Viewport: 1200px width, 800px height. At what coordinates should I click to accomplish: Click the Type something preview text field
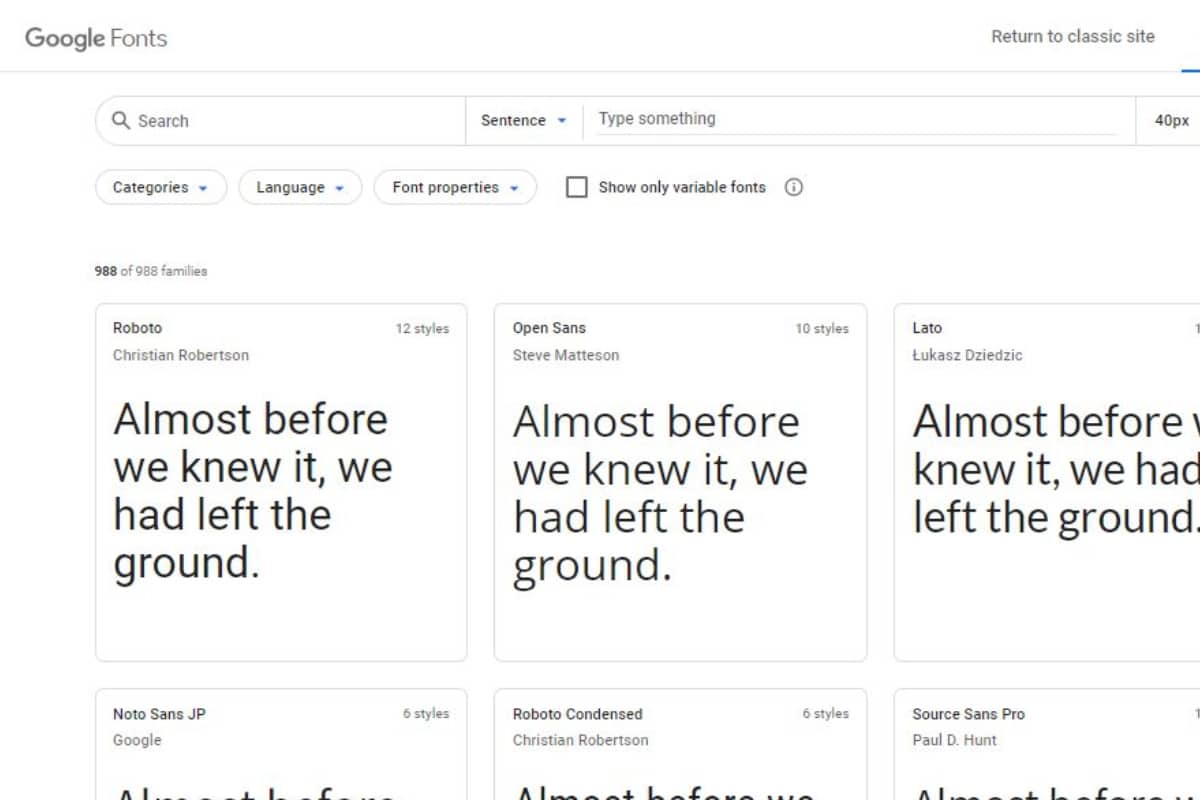click(x=855, y=119)
